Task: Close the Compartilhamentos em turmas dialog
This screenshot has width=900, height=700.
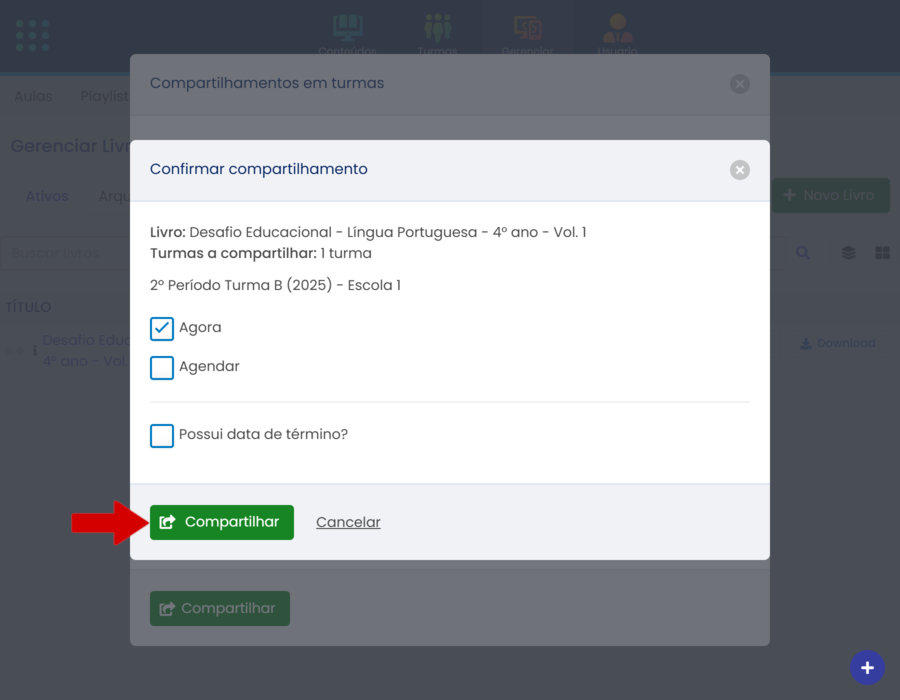Action: tap(739, 84)
